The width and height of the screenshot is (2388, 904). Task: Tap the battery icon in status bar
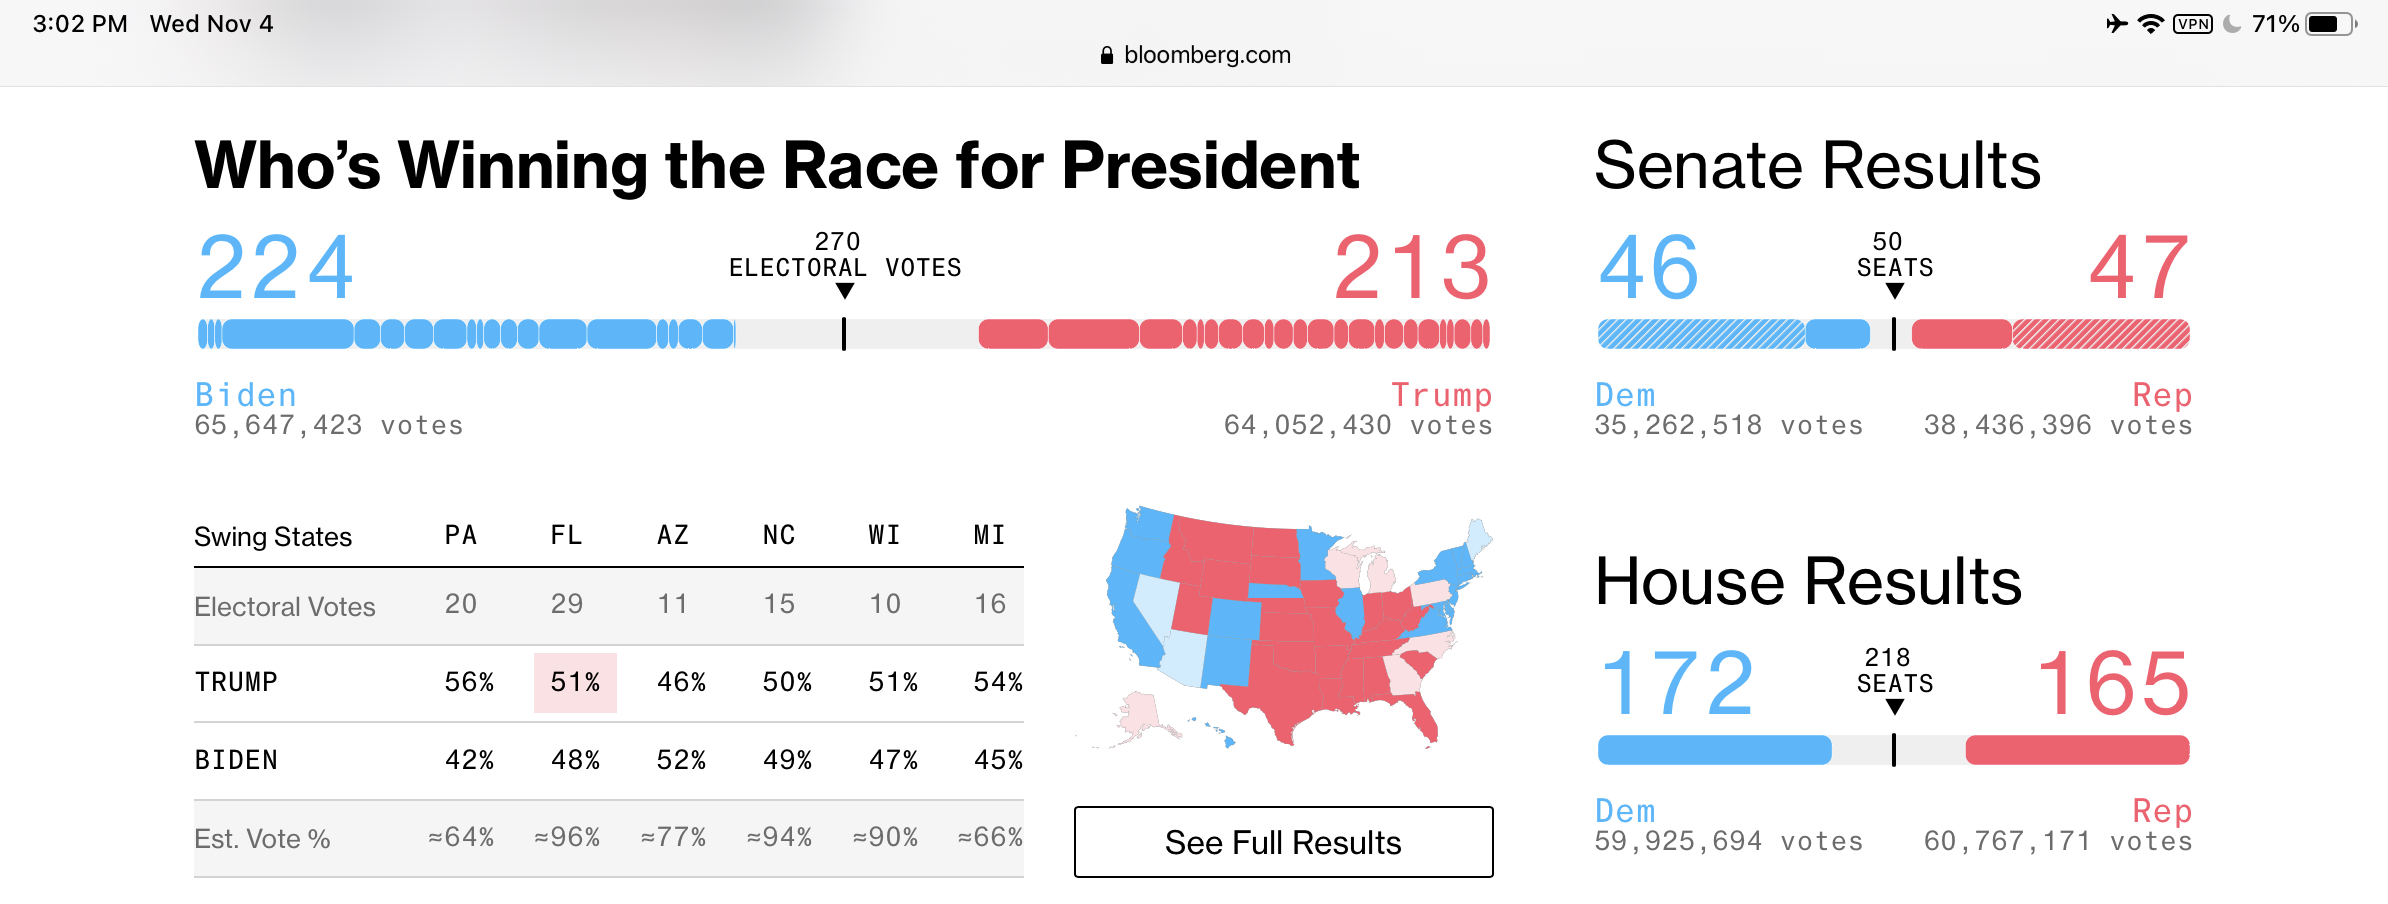tap(2330, 24)
